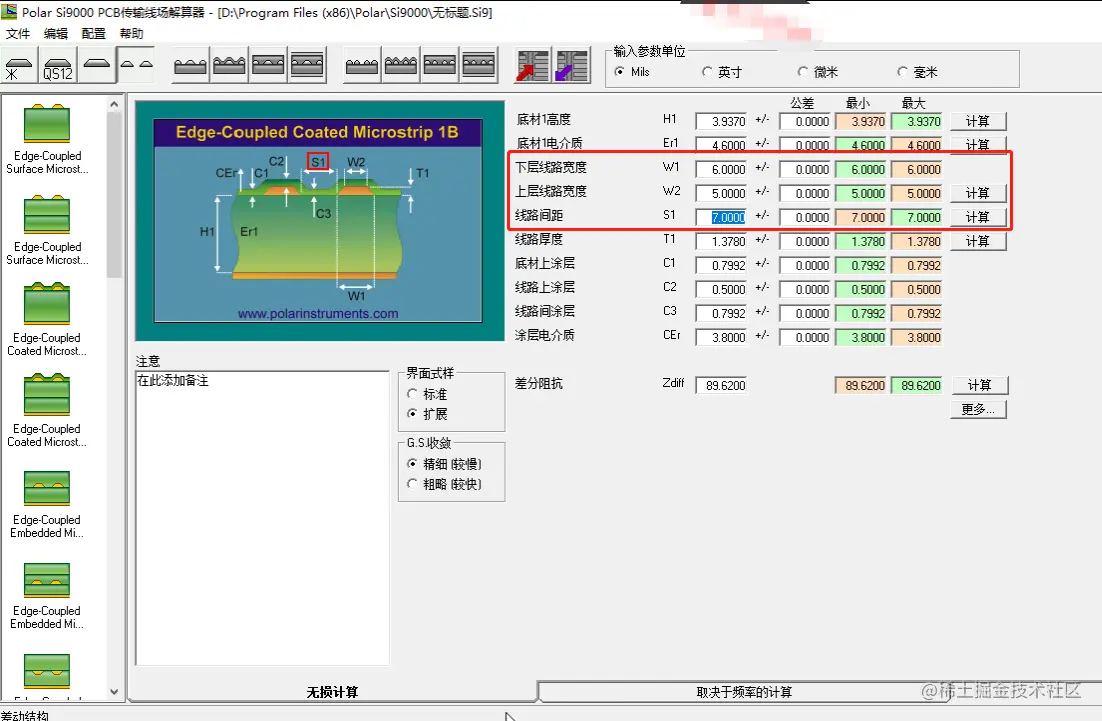Choose the two-trace embedded coplanar structure icon
This screenshot has height=721, width=1102.
pos(268,66)
